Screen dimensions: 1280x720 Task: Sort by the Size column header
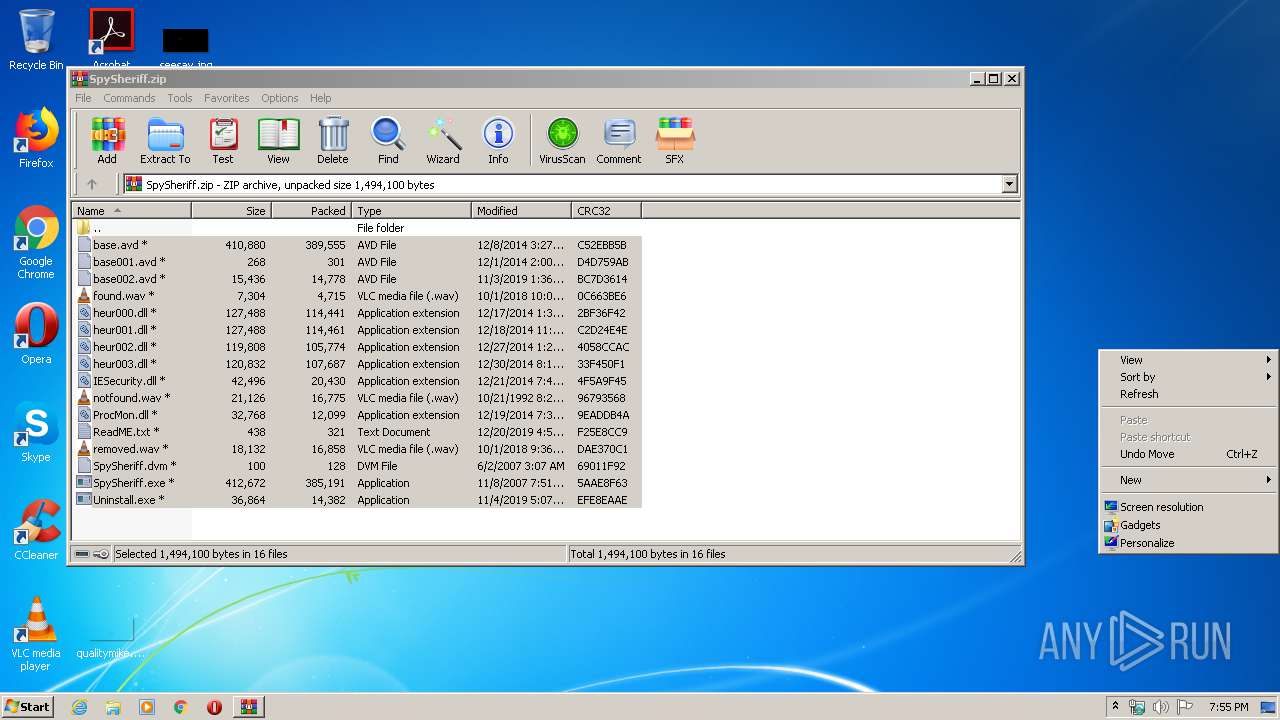(x=231, y=211)
